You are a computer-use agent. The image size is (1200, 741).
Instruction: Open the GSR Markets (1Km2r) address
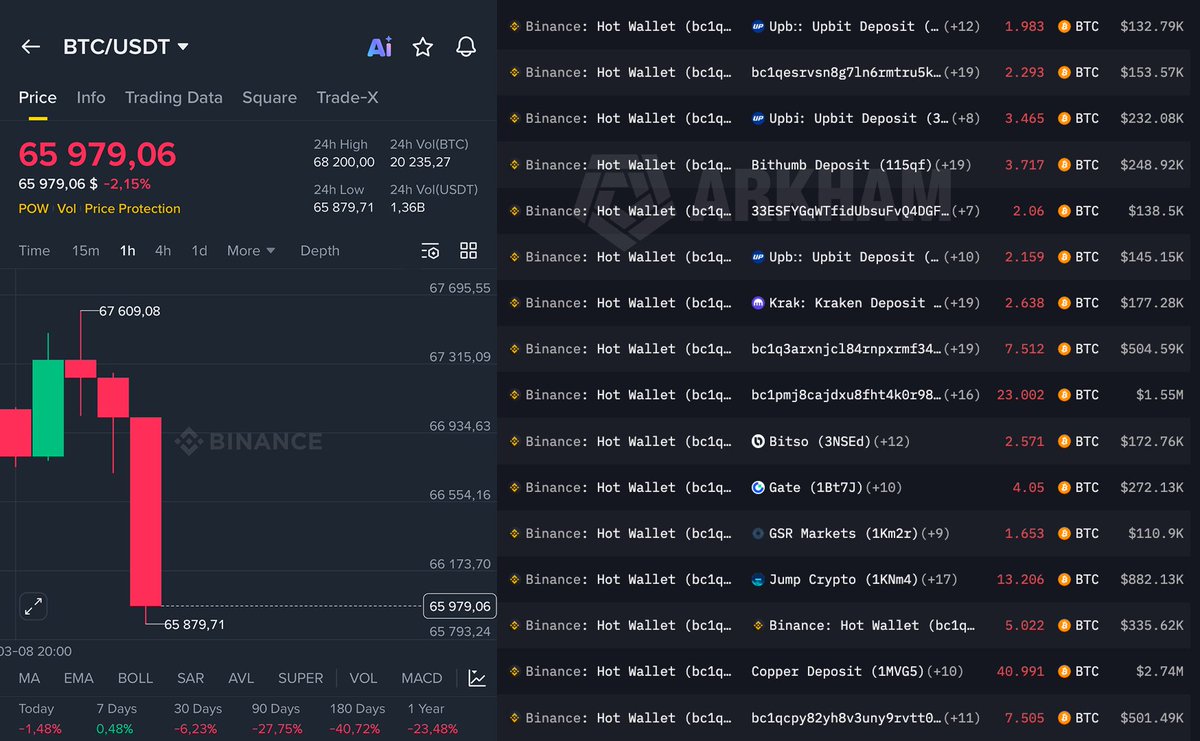coord(845,533)
